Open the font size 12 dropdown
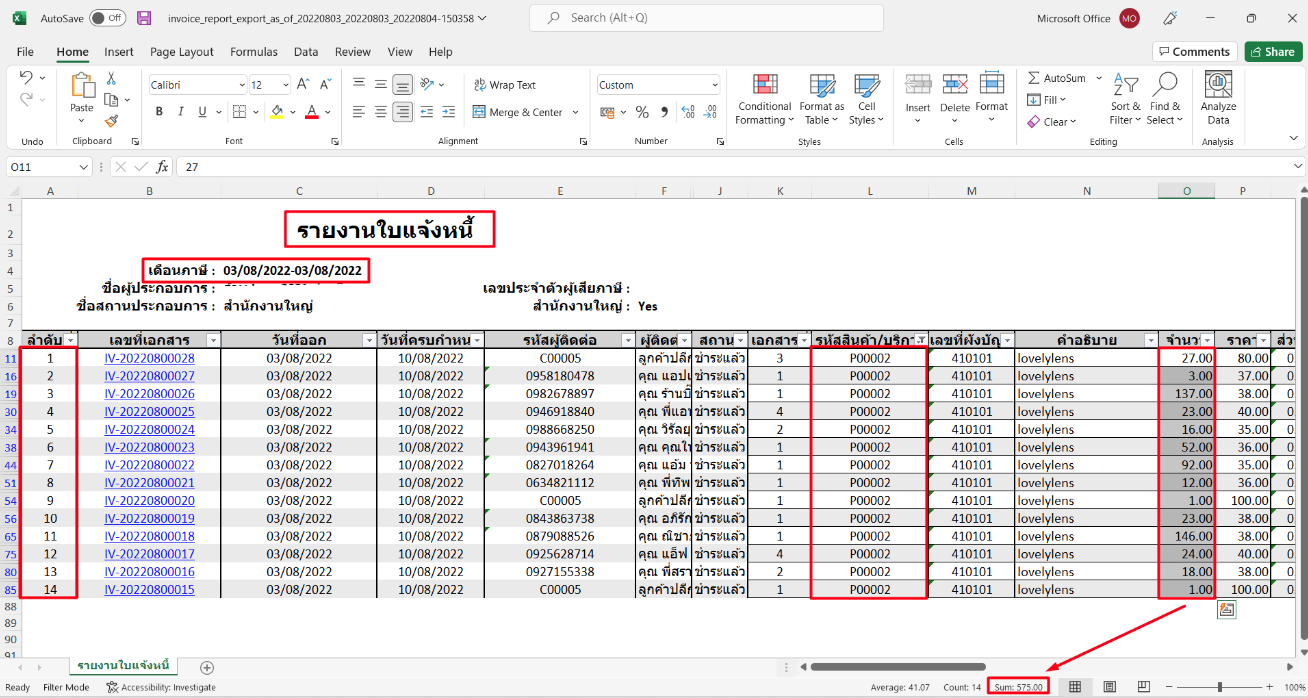Viewport: 1308px width, 698px height. pos(285,85)
